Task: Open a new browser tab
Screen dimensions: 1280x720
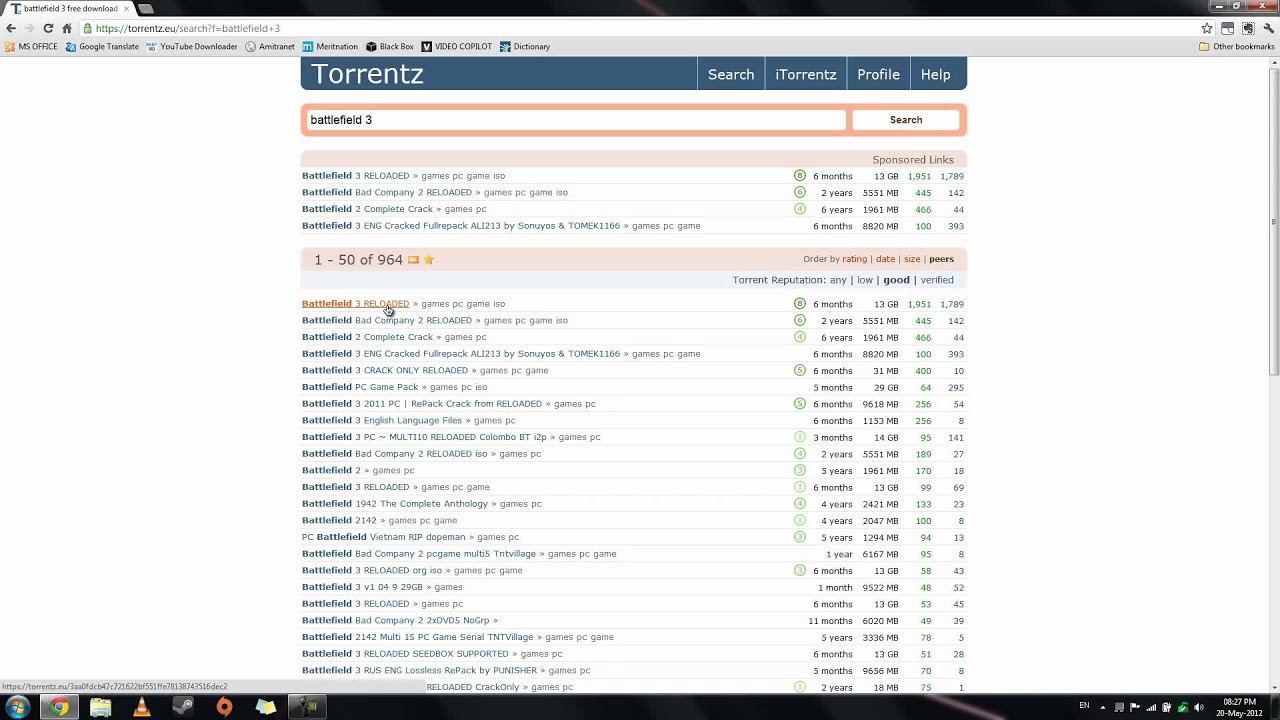Action: coord(146,9)
